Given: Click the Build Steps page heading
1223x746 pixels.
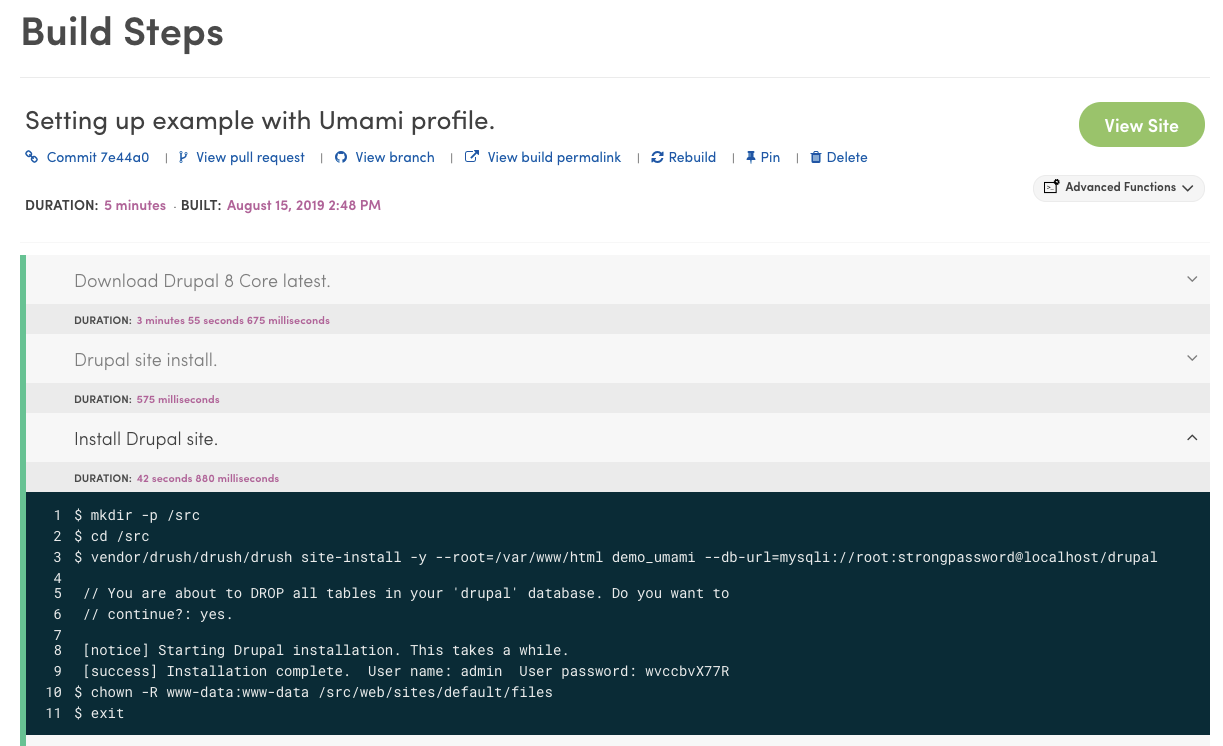Looking at the screenshot, I should tap(122, 31).
